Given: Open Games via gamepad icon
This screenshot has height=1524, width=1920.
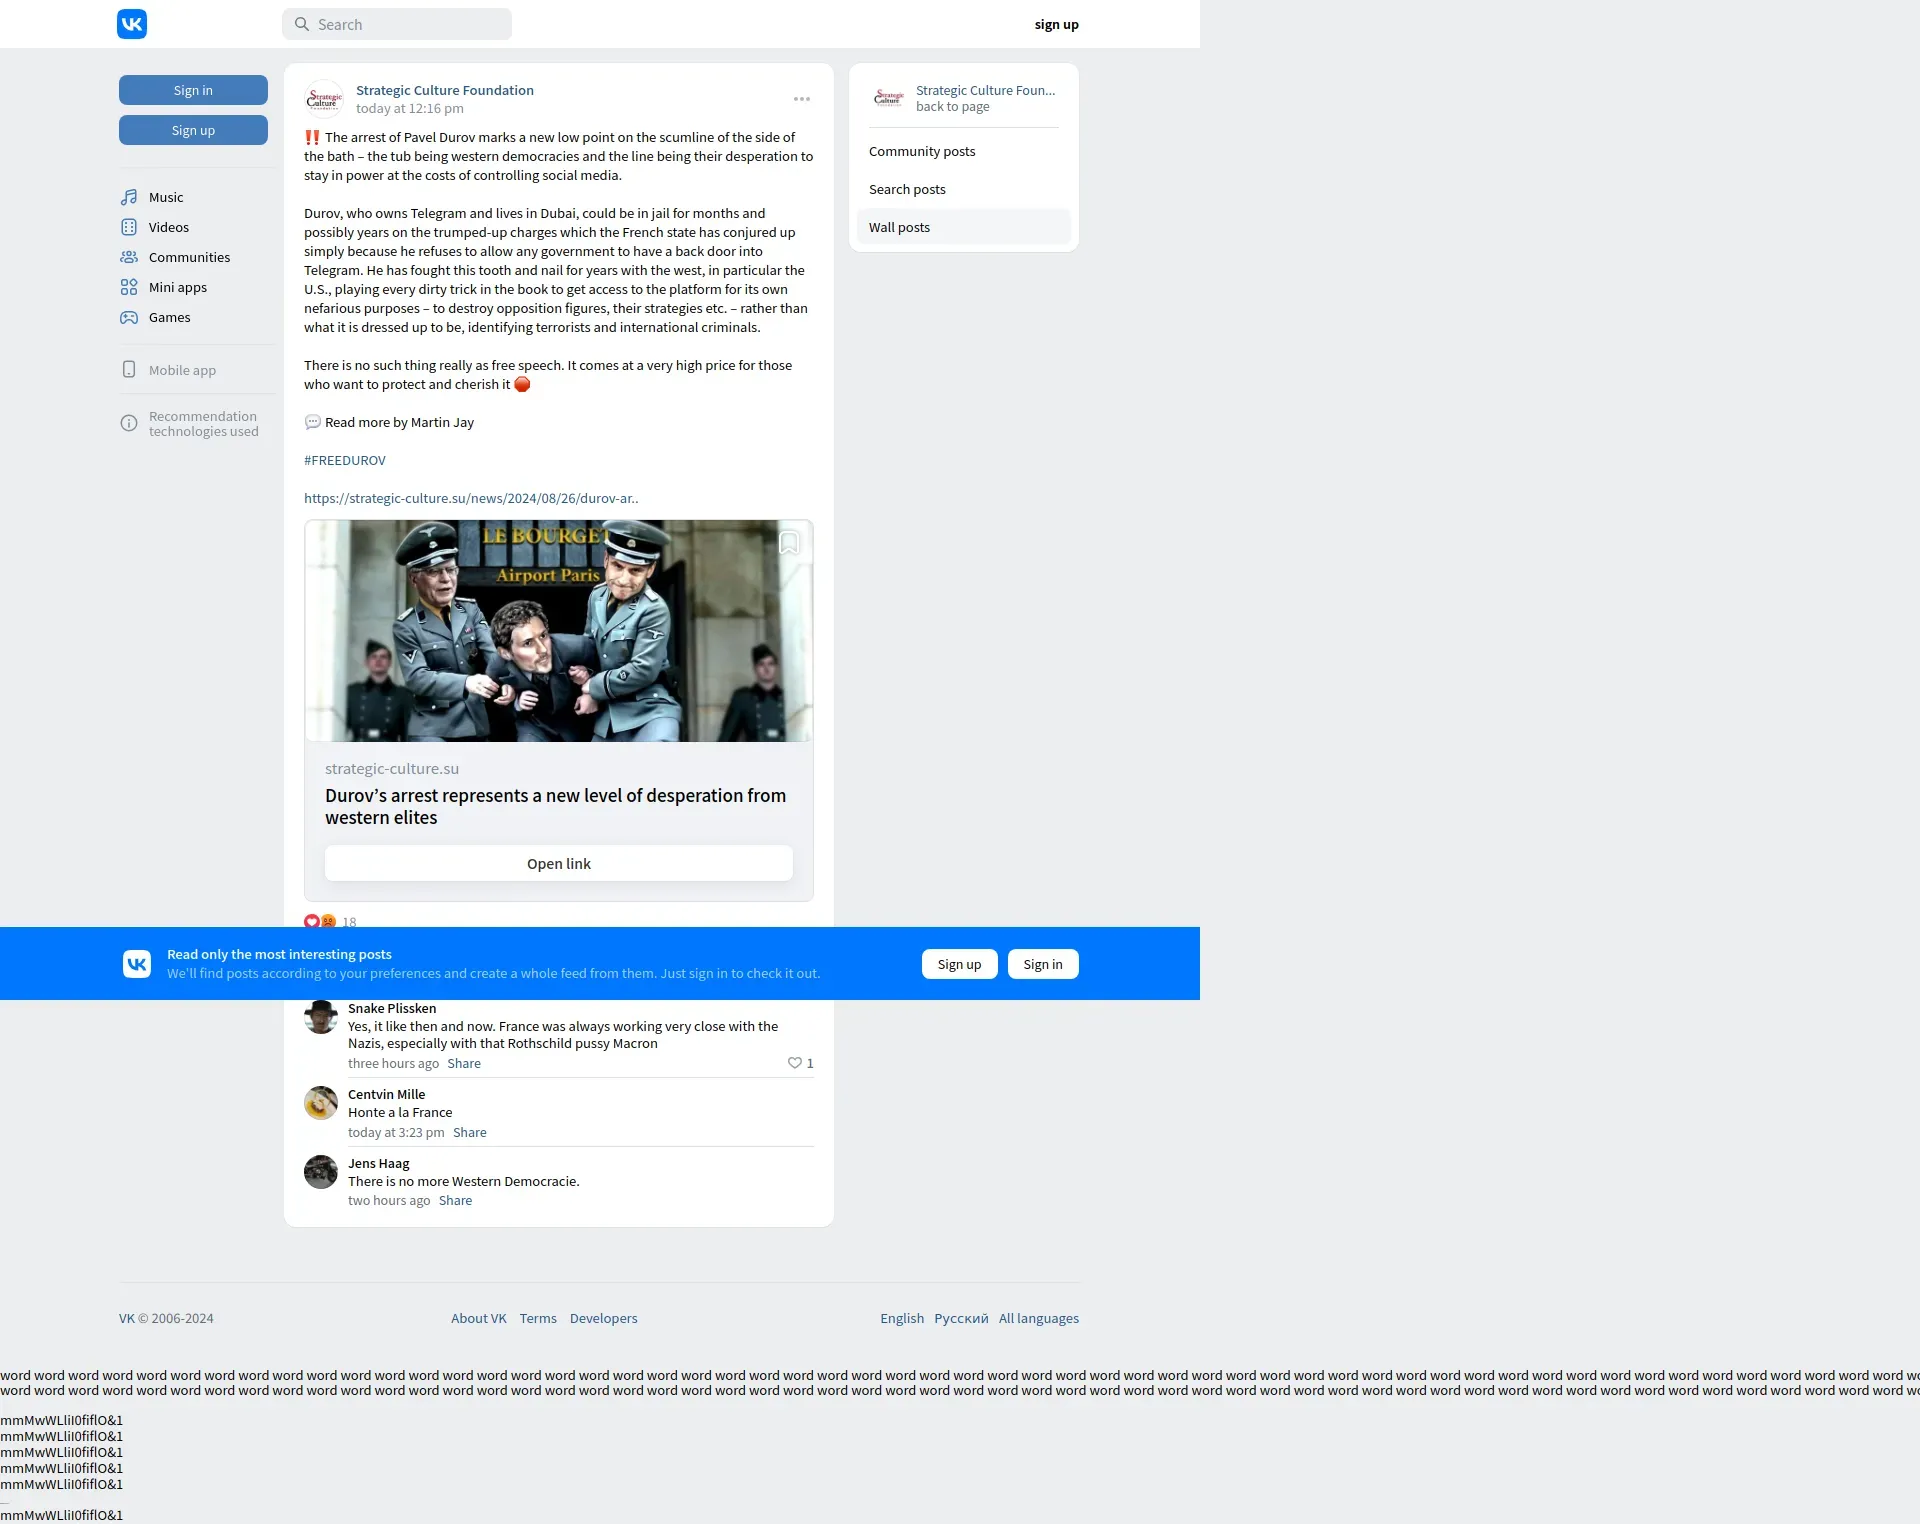Looking at the screenshot, I should 129,317.
